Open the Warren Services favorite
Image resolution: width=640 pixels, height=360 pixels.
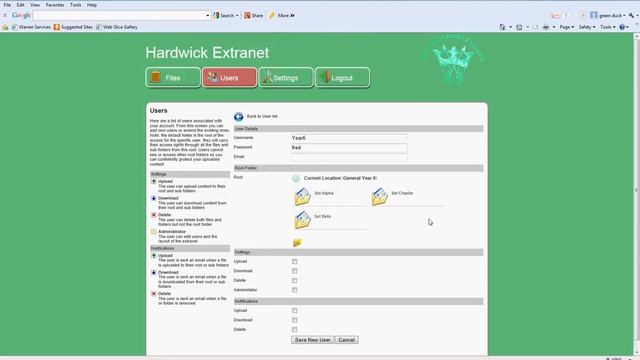pyautogui.click(x=31, y=27)
